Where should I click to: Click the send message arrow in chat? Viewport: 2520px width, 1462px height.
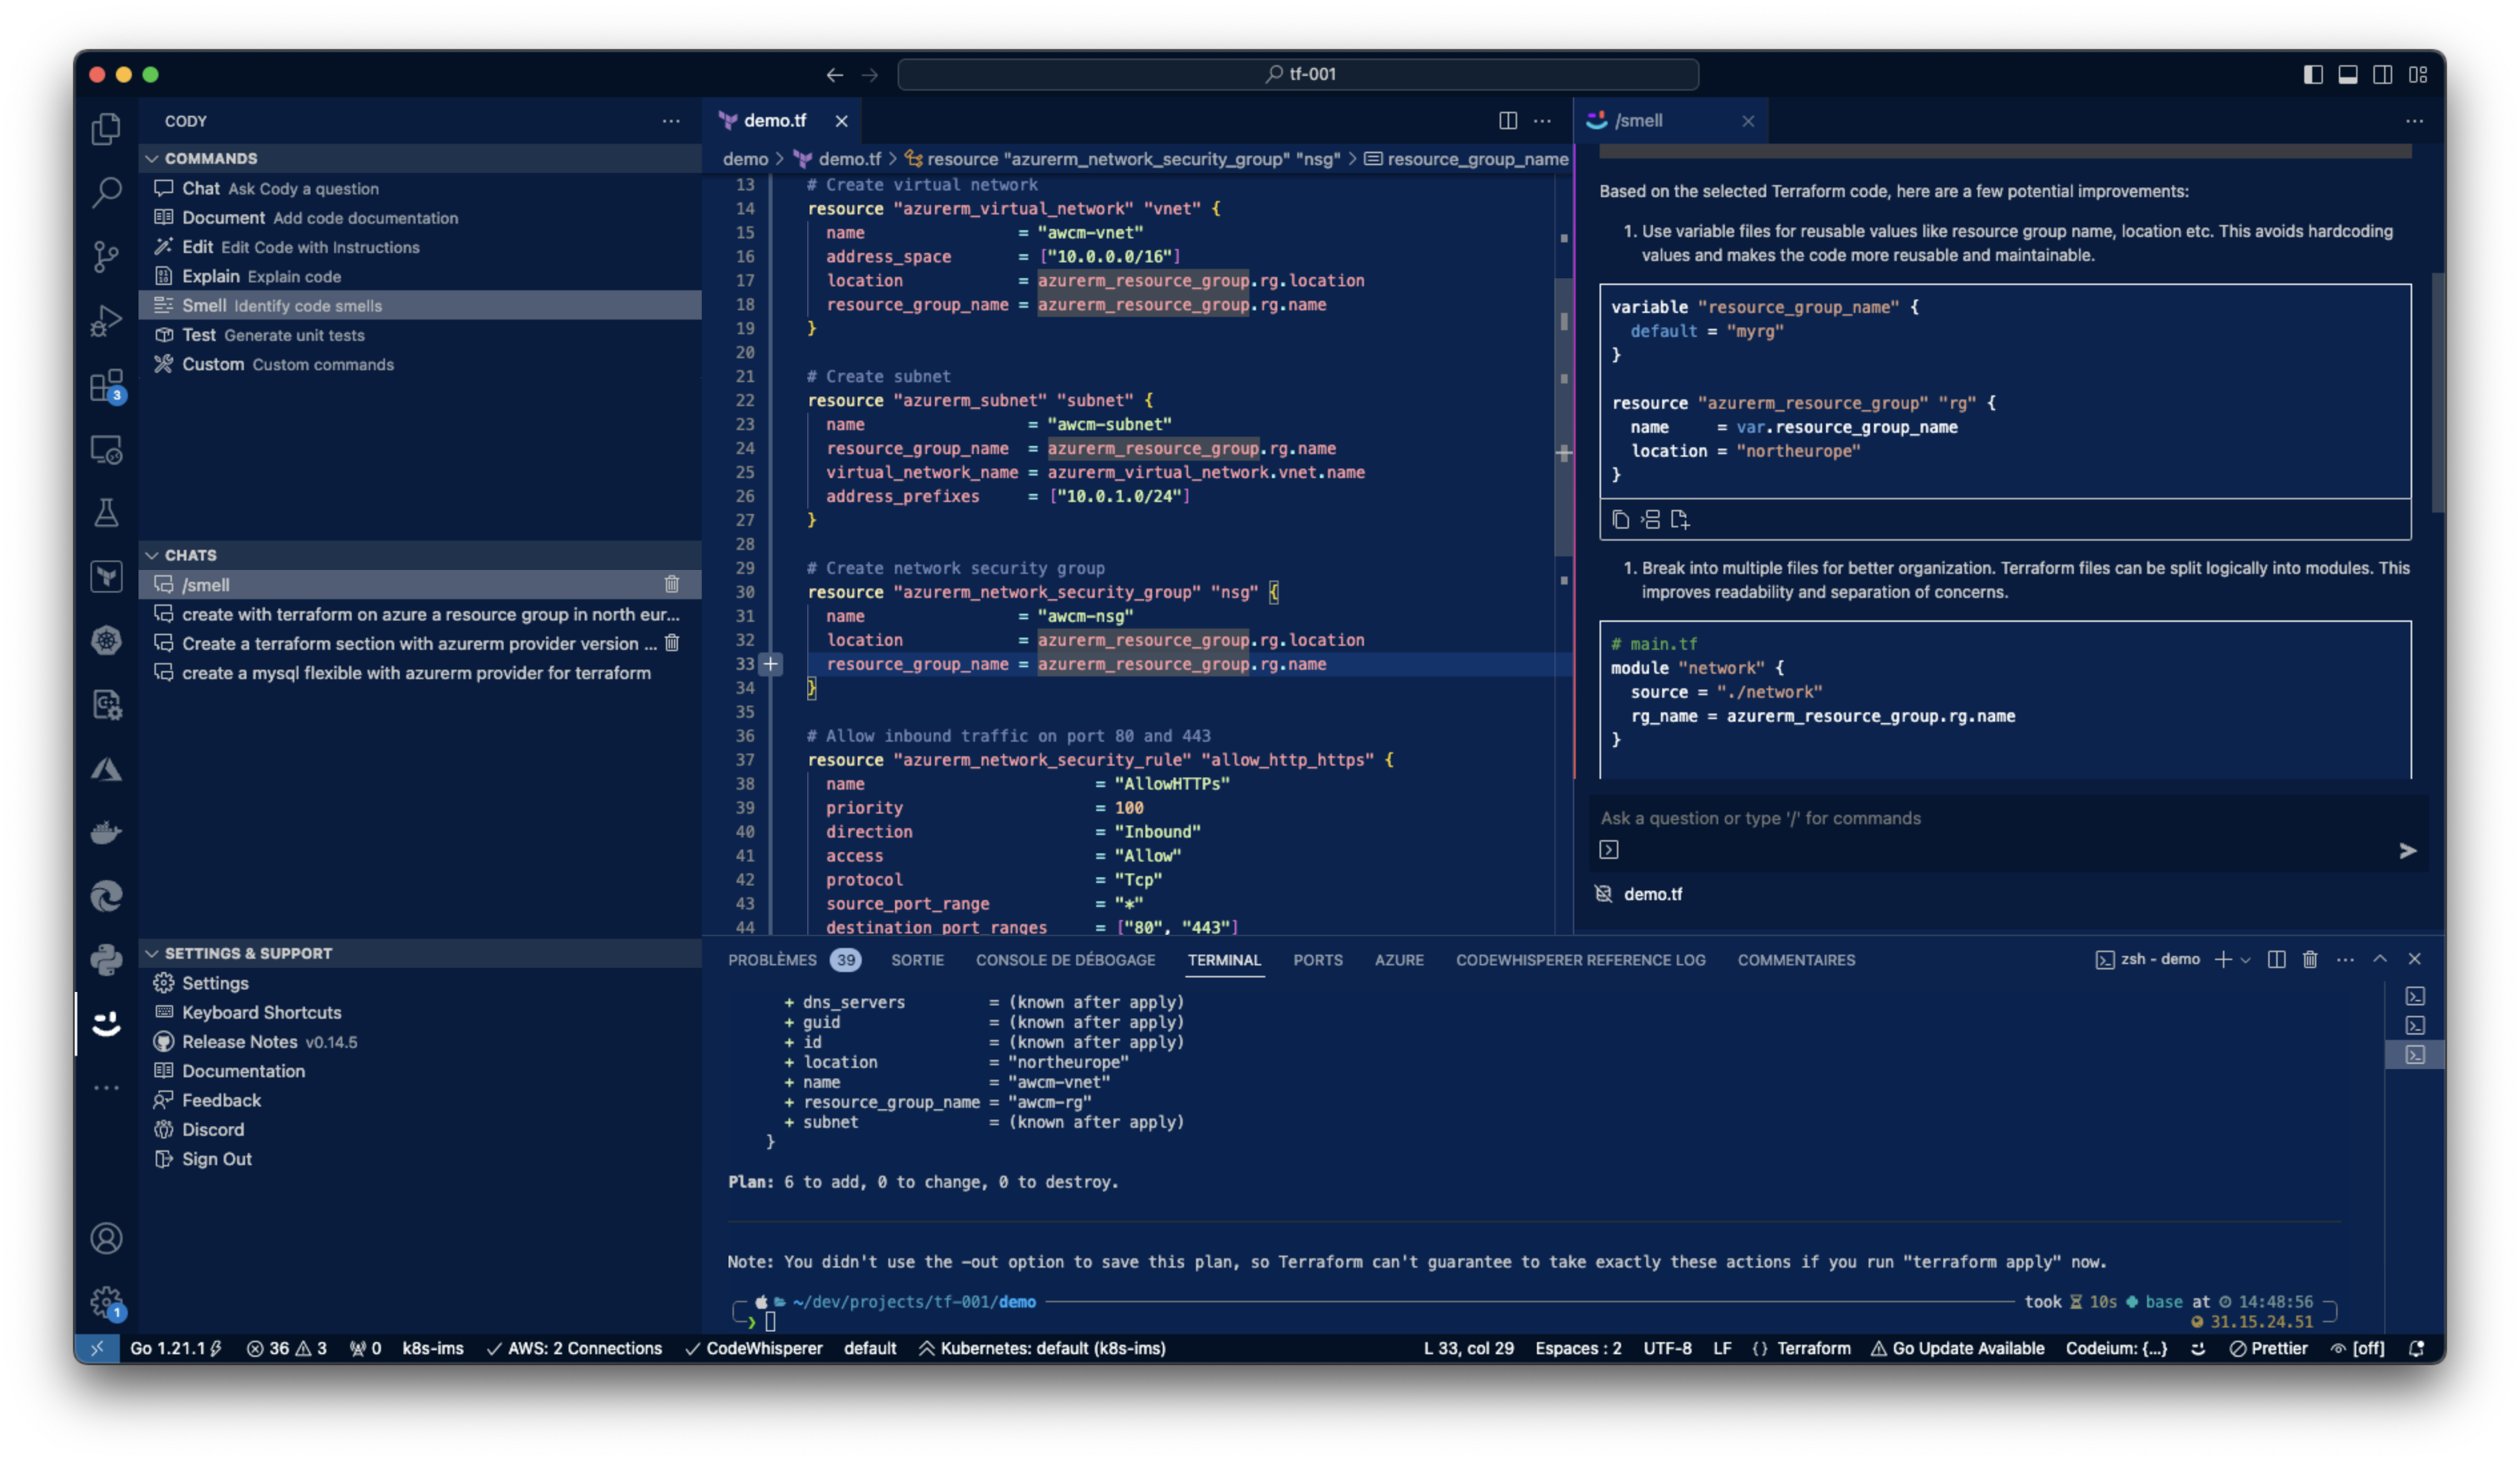point(2407,850)
